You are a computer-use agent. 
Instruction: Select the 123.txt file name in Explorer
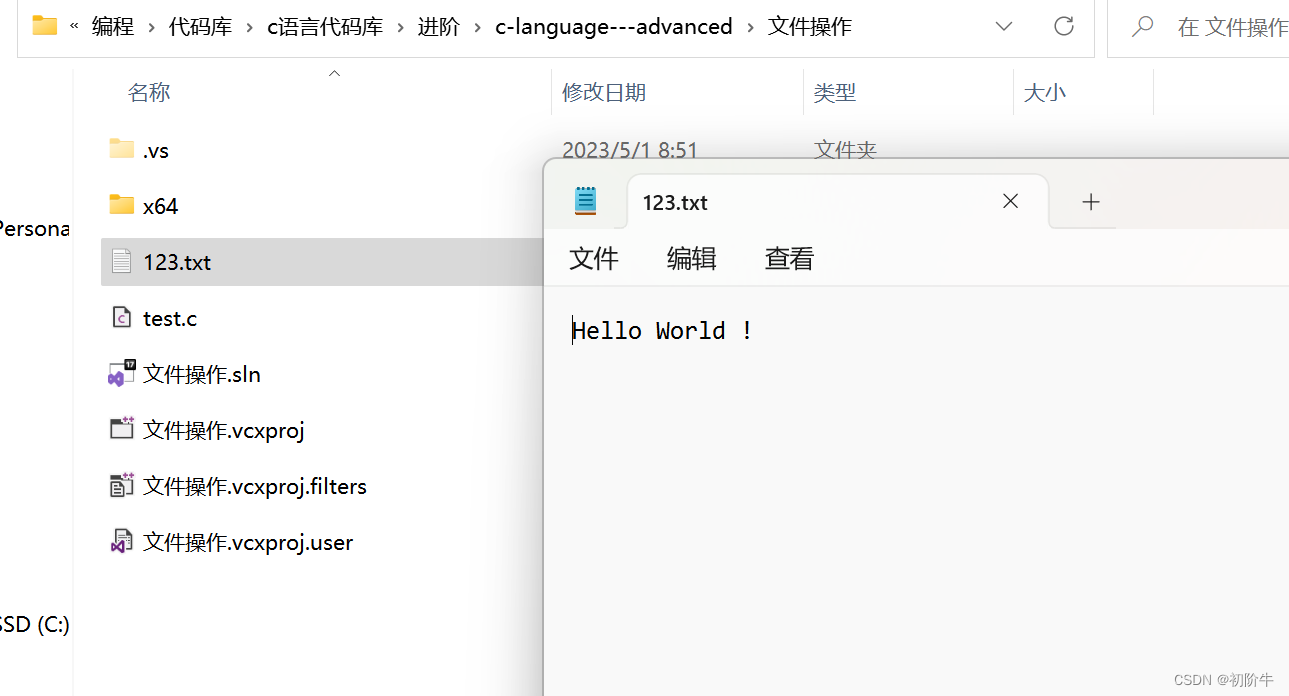click(x=177, y=262)
